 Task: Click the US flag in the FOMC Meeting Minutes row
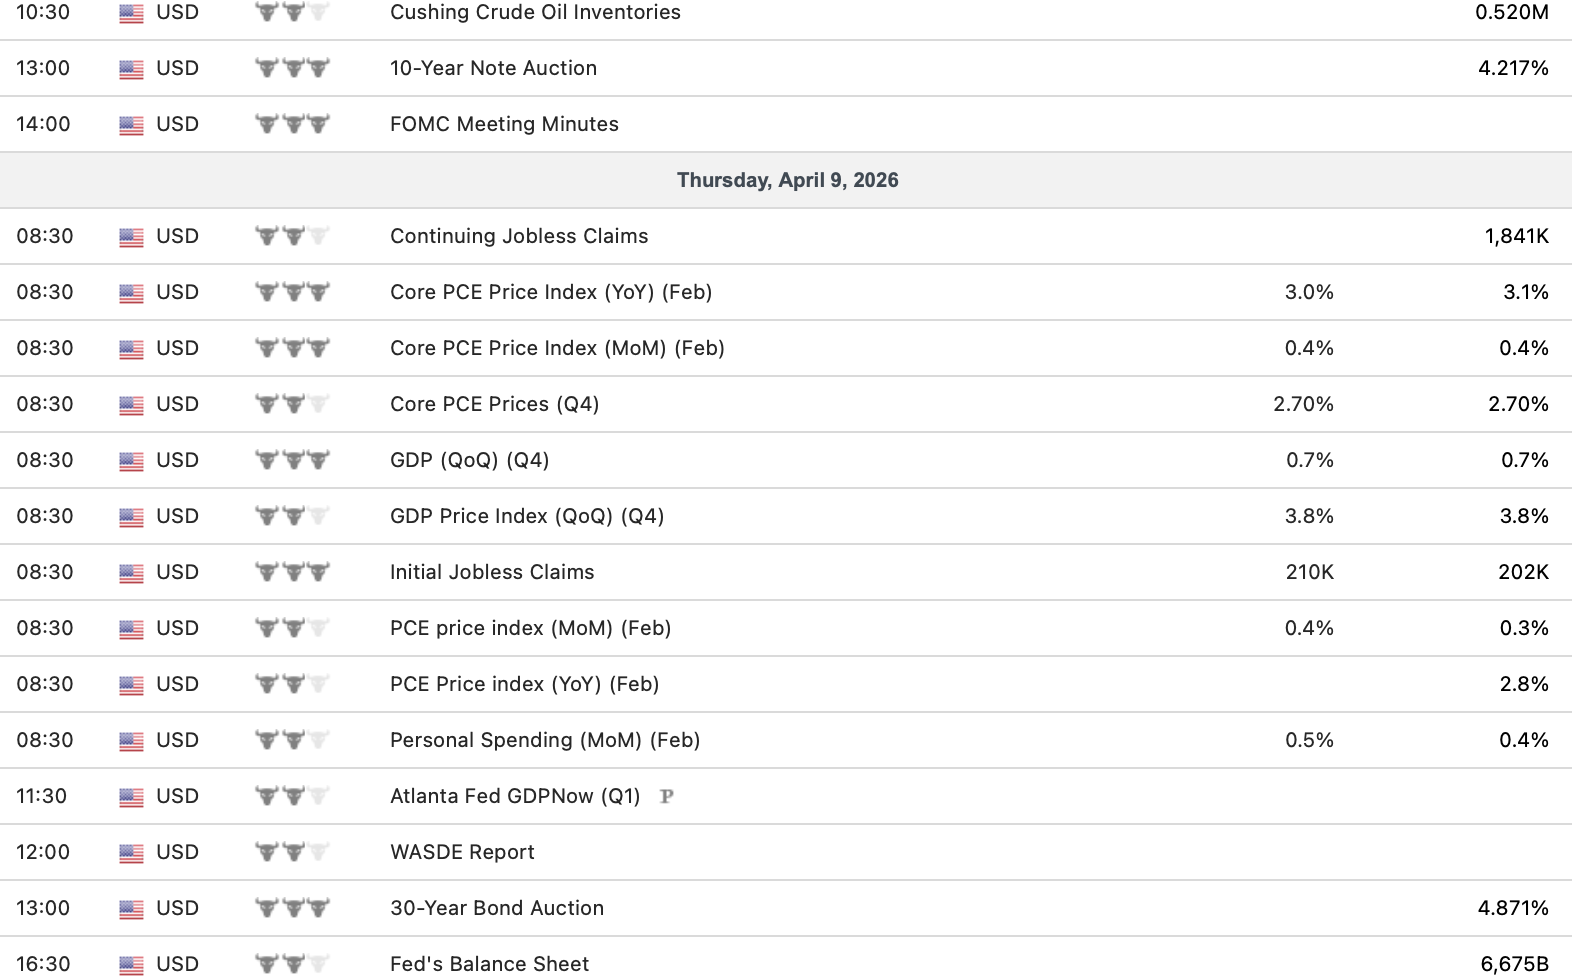coord(131,125)
